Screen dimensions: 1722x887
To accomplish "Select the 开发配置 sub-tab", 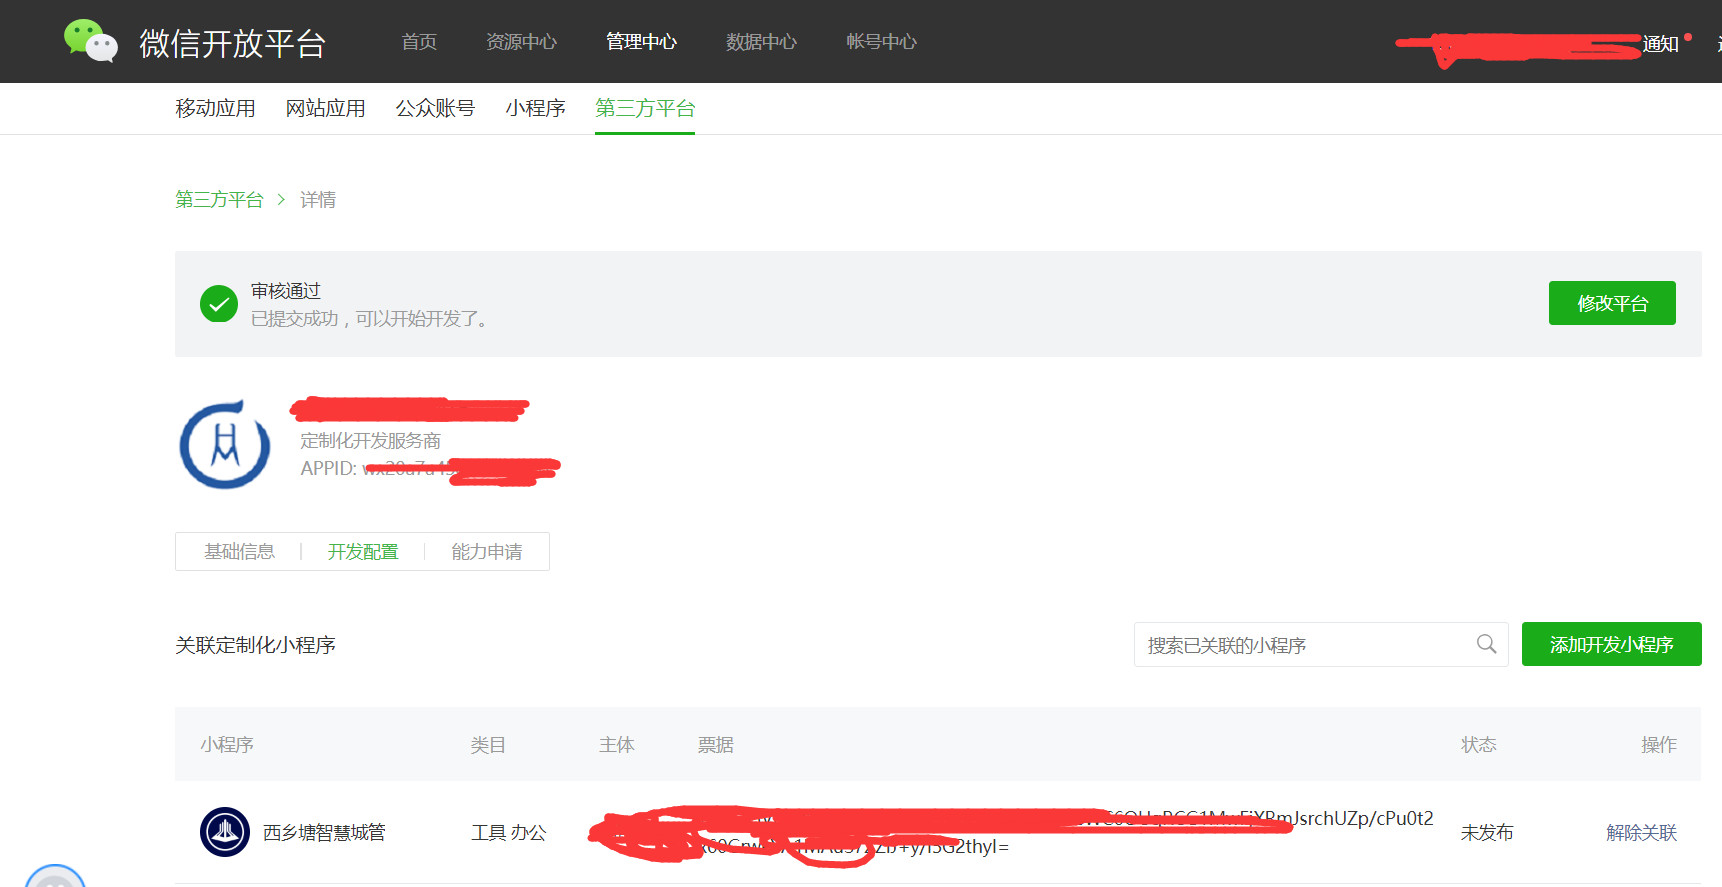I will click(363, 552).
